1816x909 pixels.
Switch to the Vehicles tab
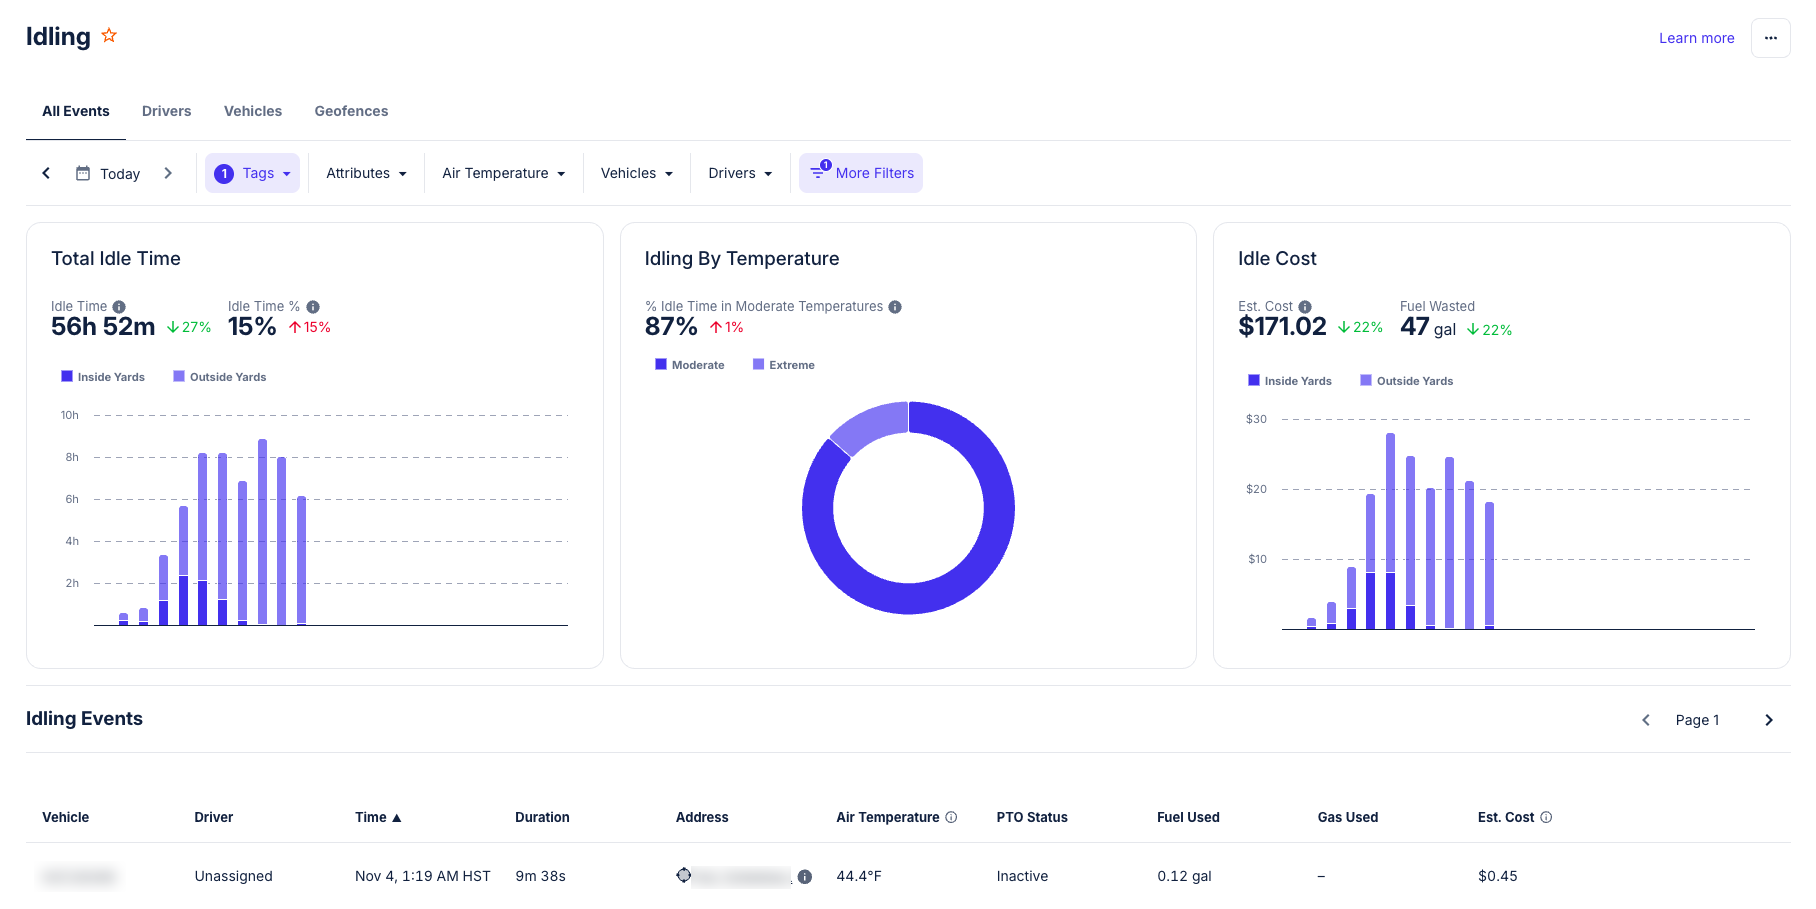[253, 111]
